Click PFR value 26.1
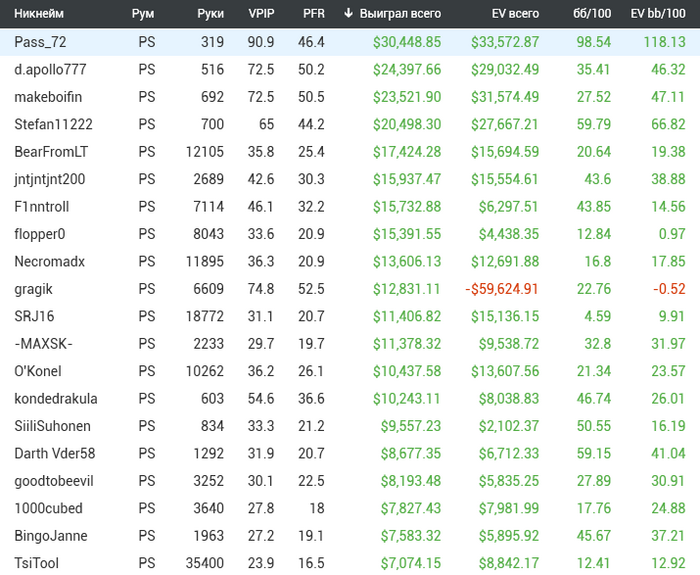The image size is (700, 575). [311, 371]
